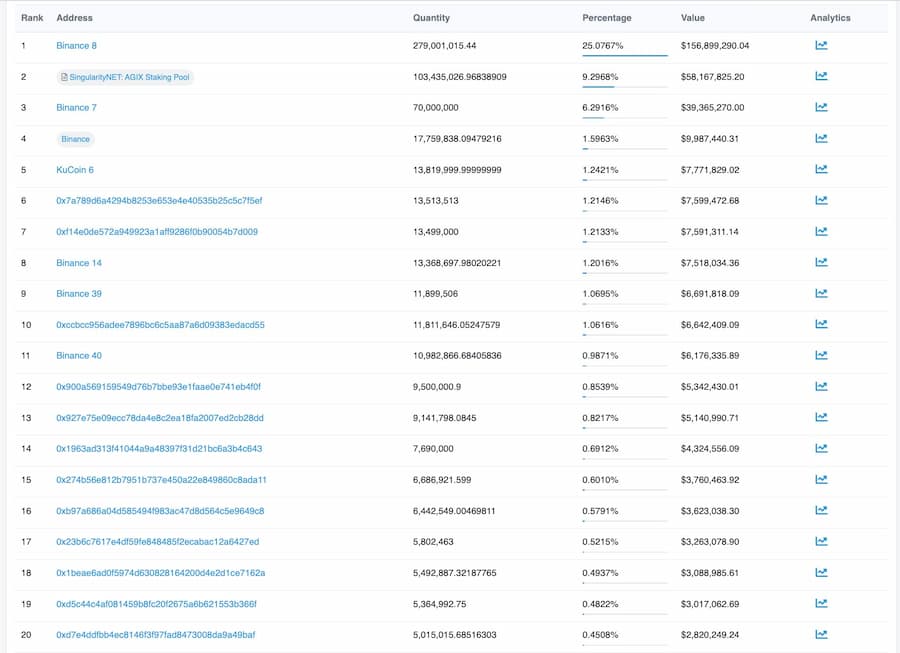Open the Binance 8 address link
This screenshot has height=653, width=900.
coord(76,46)
